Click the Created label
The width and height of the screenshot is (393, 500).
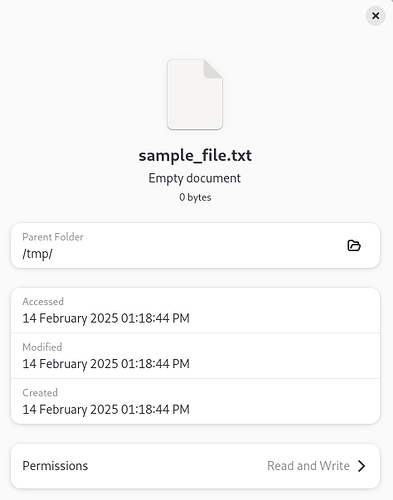coord(40,393)
